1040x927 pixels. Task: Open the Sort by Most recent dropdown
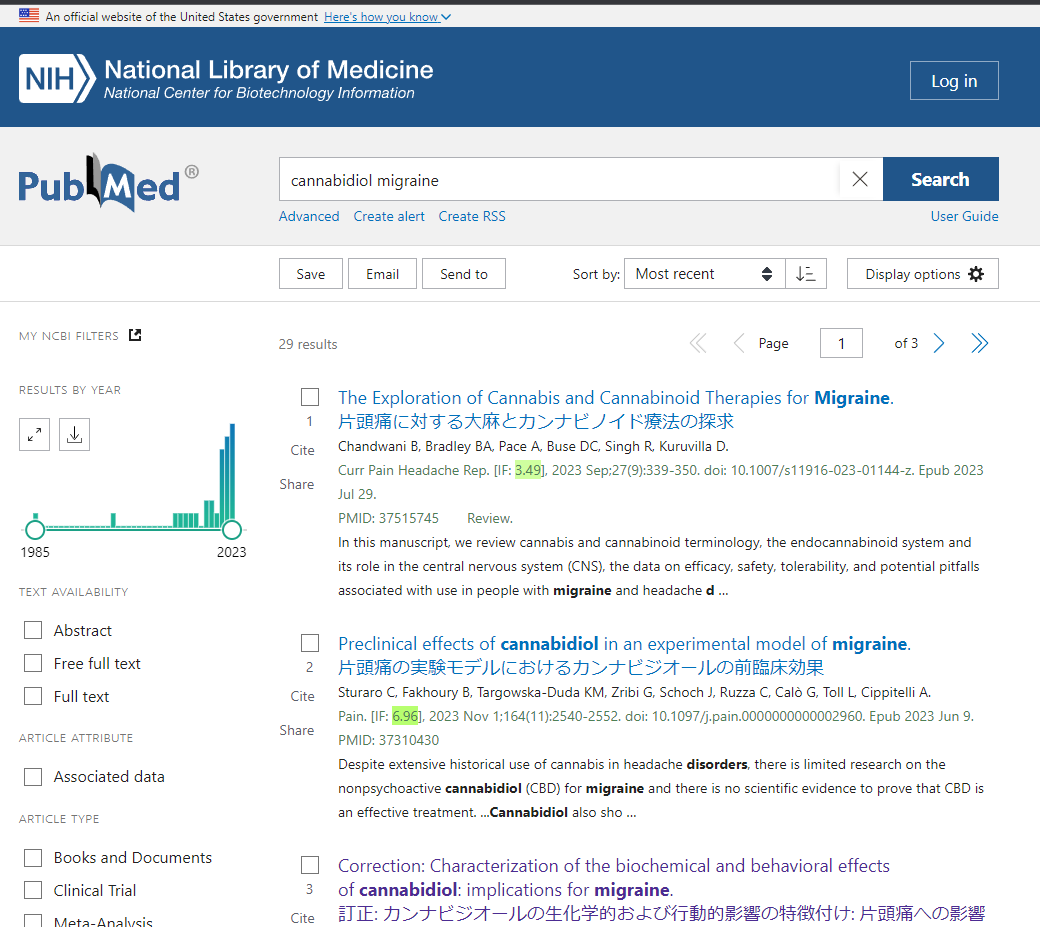[704, 274]
